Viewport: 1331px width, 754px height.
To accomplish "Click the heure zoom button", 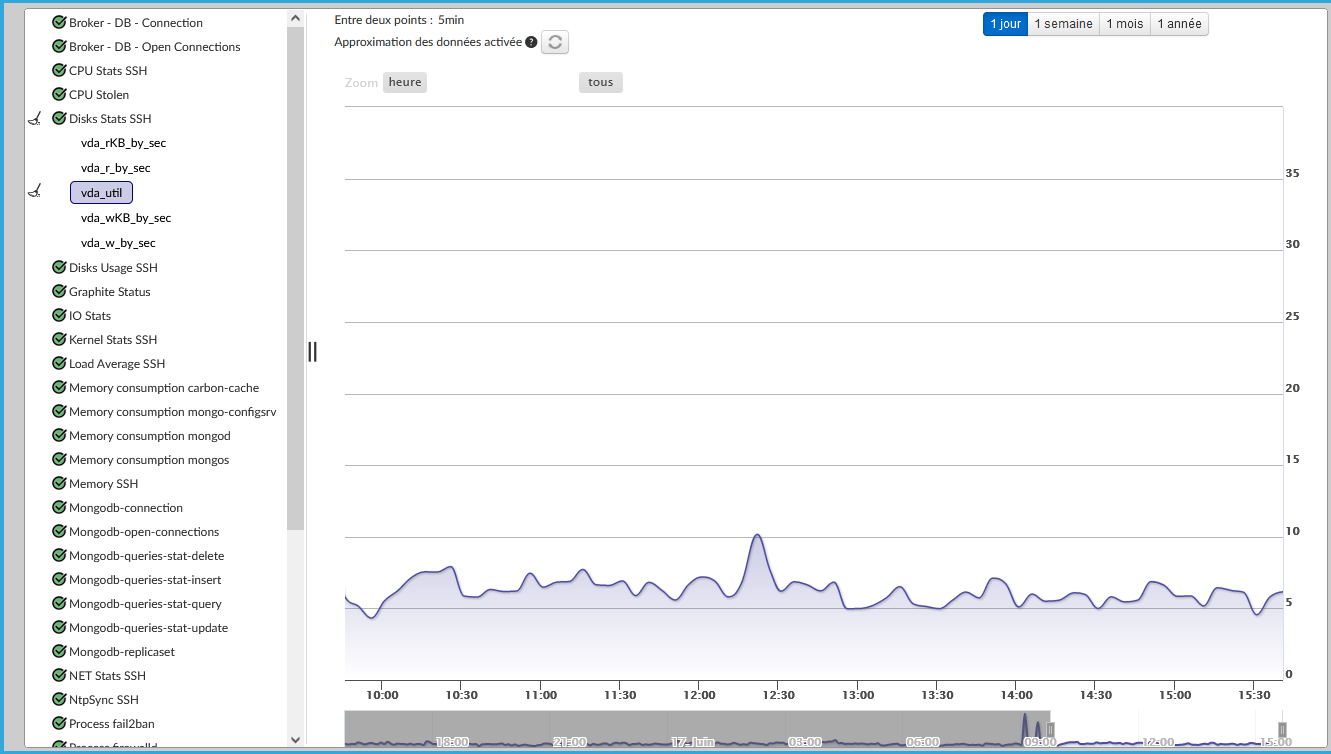I will pos(405,82).
